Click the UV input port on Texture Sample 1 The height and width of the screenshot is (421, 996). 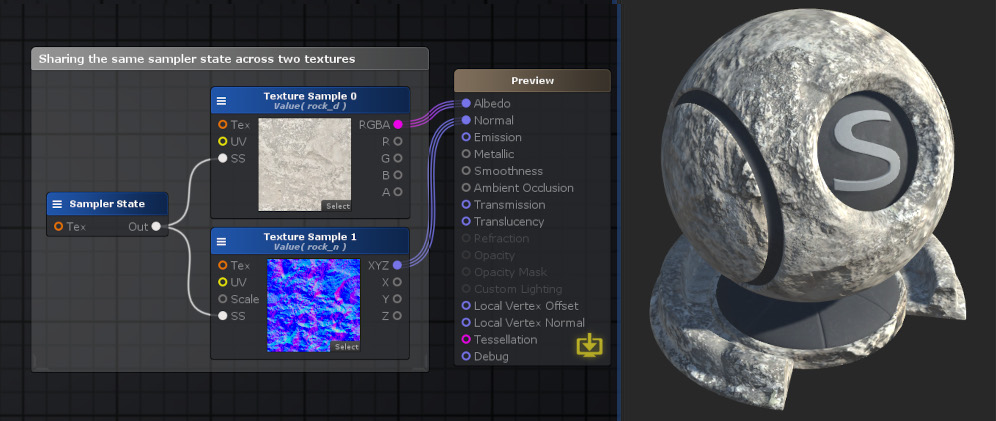pos(222,282)
